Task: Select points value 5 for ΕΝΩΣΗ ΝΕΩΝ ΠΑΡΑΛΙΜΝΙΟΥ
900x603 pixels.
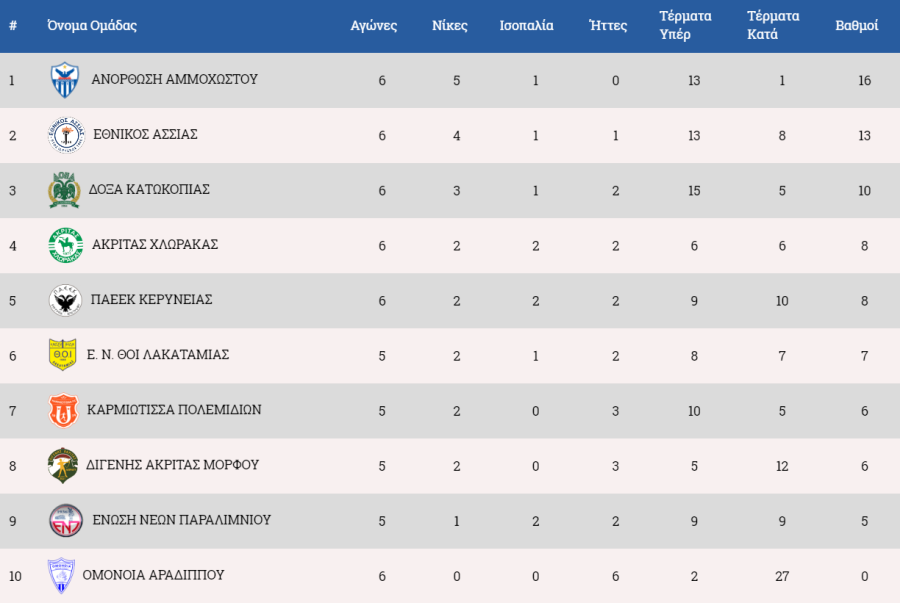Action: pos(864,521)
